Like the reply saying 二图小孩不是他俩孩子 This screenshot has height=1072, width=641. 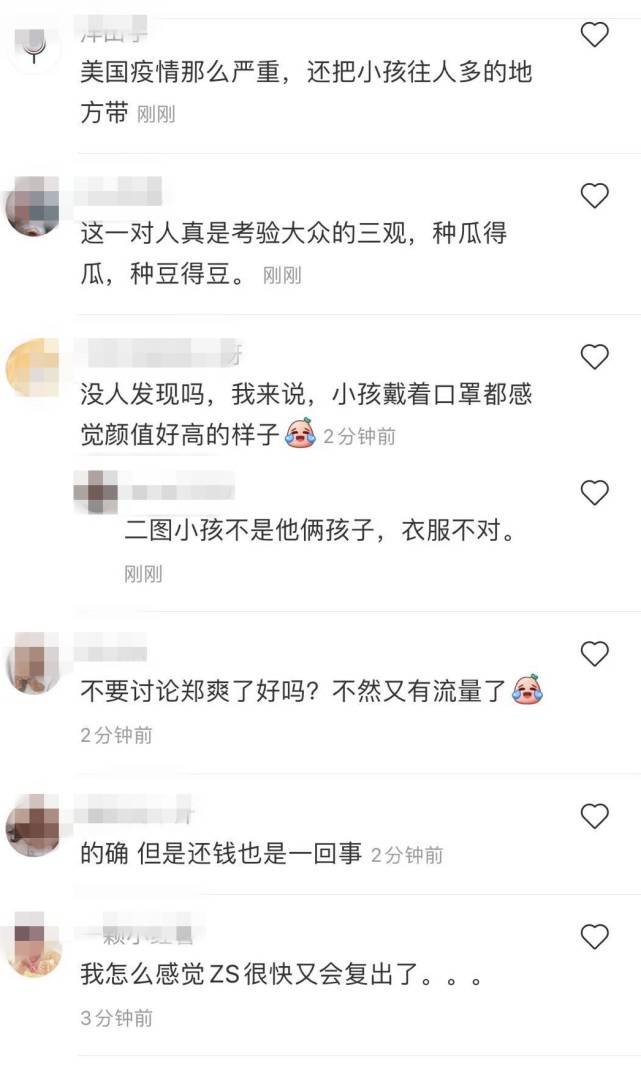click(594, 492)
